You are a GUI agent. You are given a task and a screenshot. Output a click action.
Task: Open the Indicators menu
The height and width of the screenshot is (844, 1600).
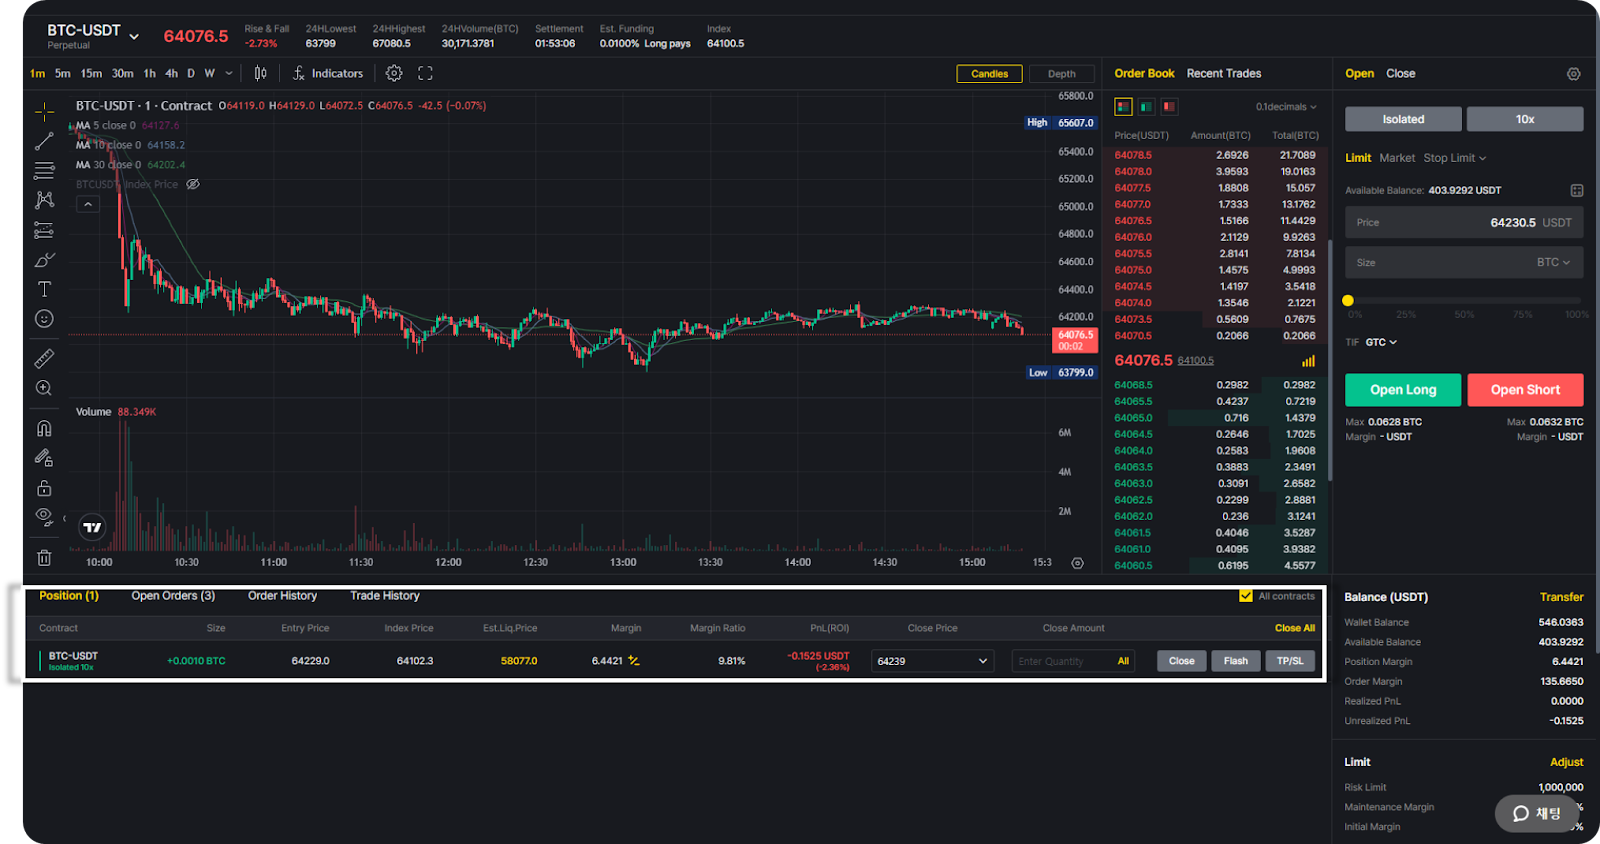click(328, 73)
